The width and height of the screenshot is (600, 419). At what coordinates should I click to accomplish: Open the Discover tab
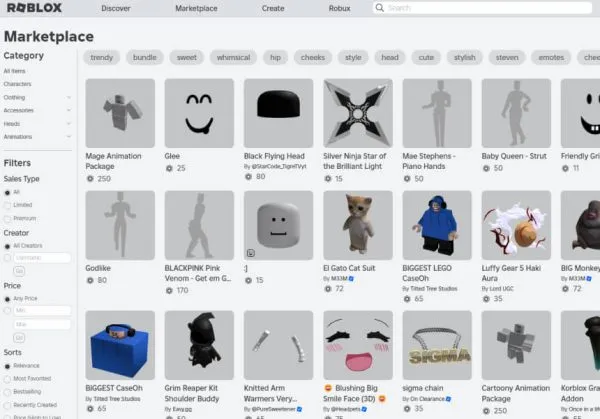tap(116, 8)
